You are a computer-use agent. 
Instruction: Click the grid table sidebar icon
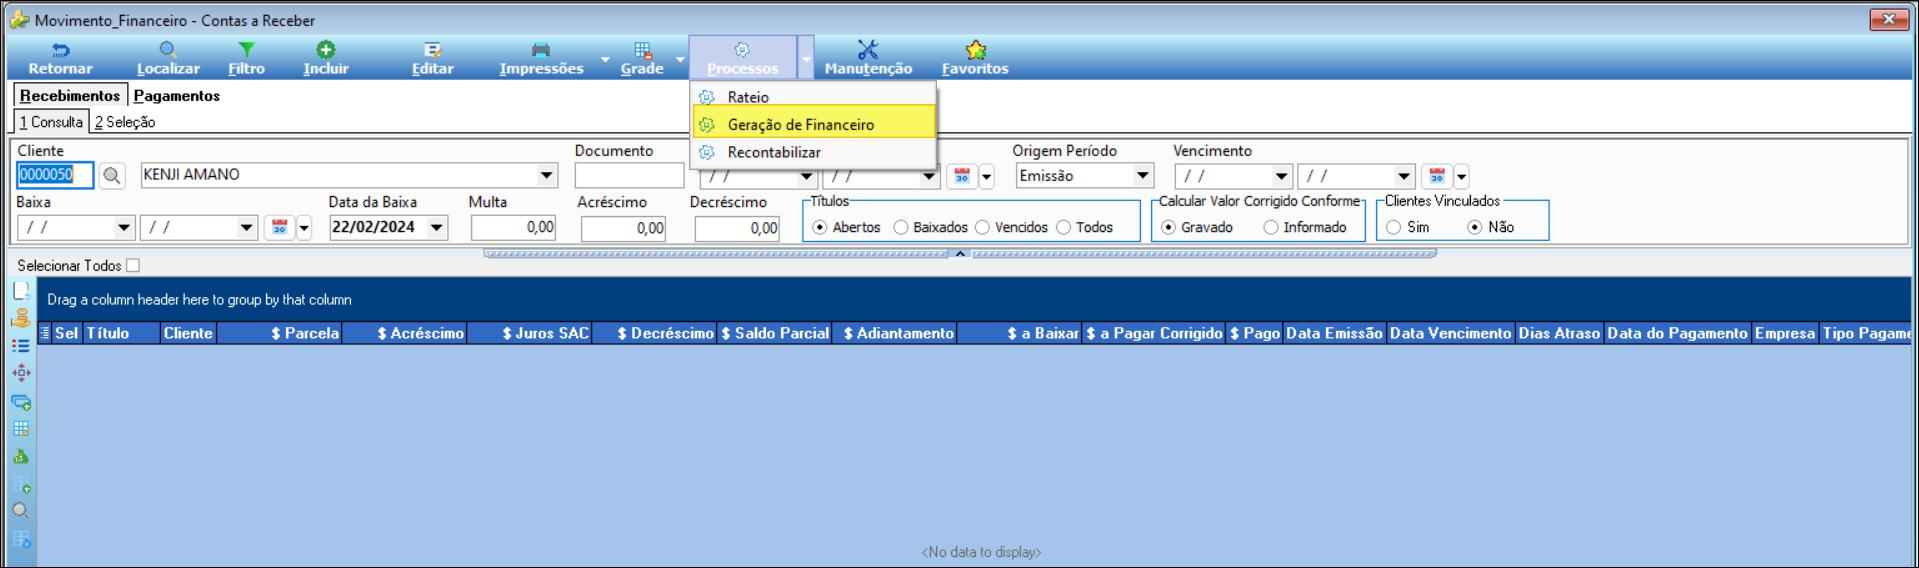coord(21,429)
